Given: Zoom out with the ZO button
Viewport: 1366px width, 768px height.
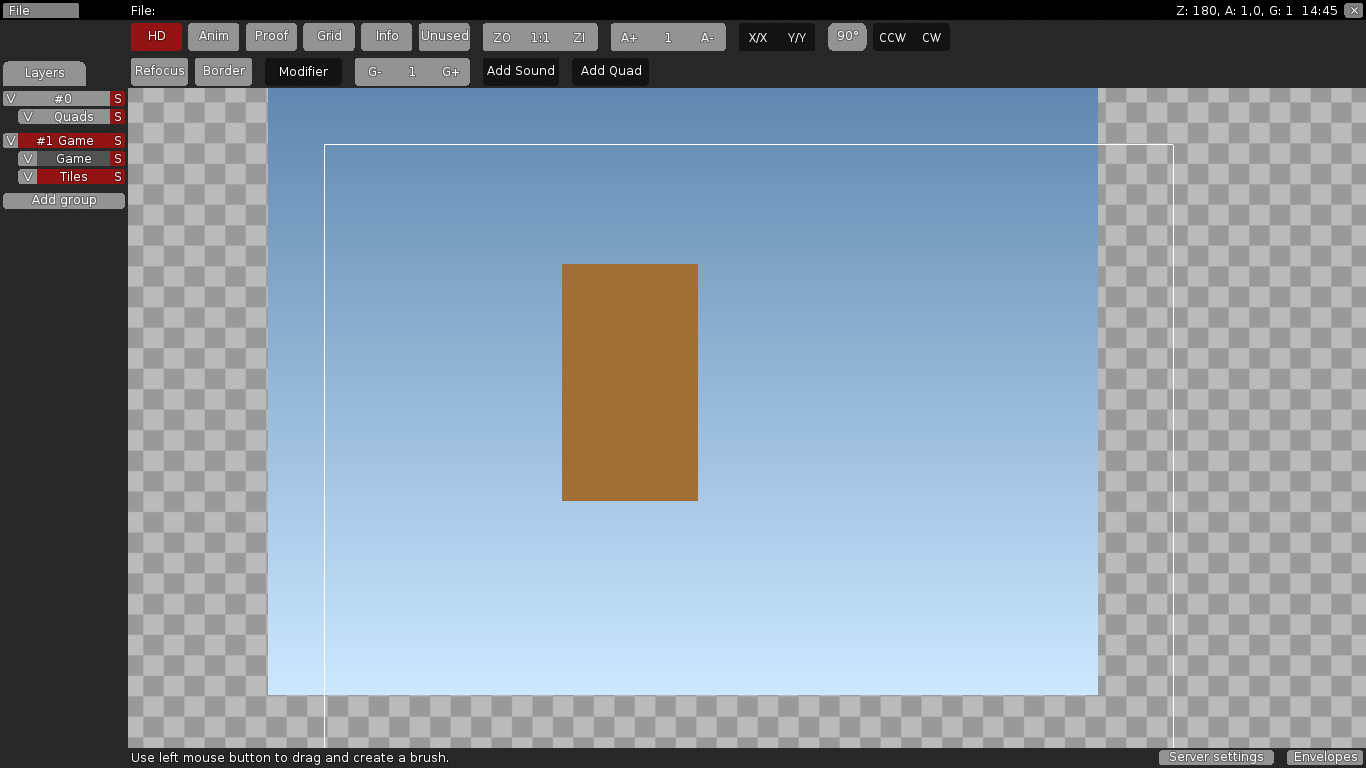Looking at the screenshot, I should [501, 37].
